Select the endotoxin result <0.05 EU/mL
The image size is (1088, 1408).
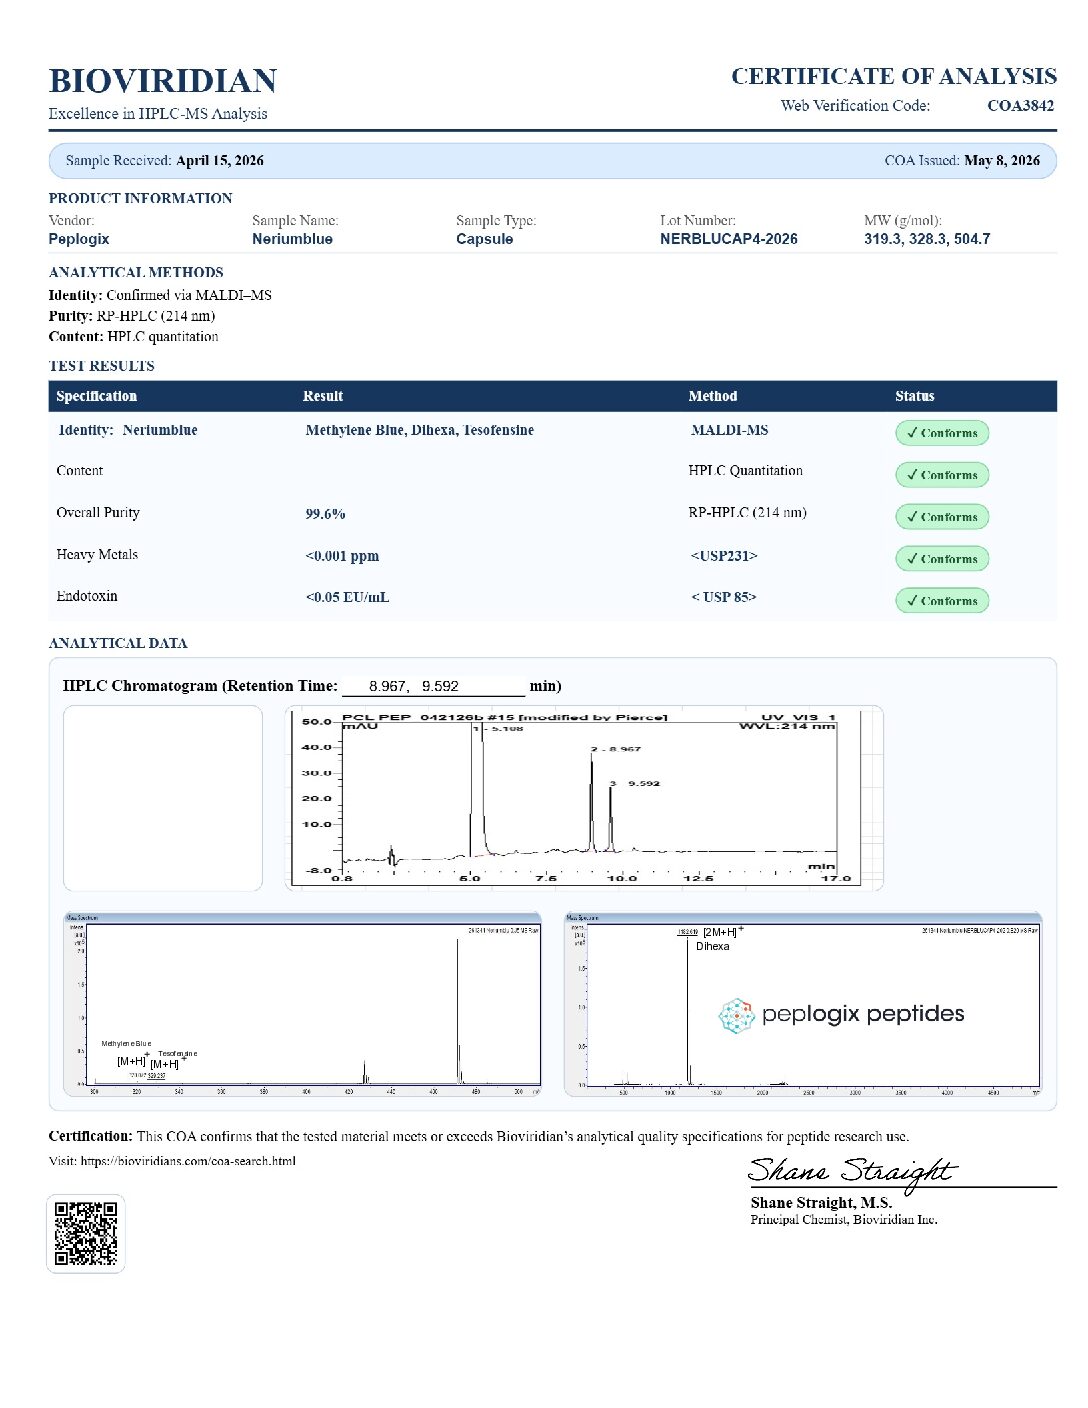tap(347, 597)
